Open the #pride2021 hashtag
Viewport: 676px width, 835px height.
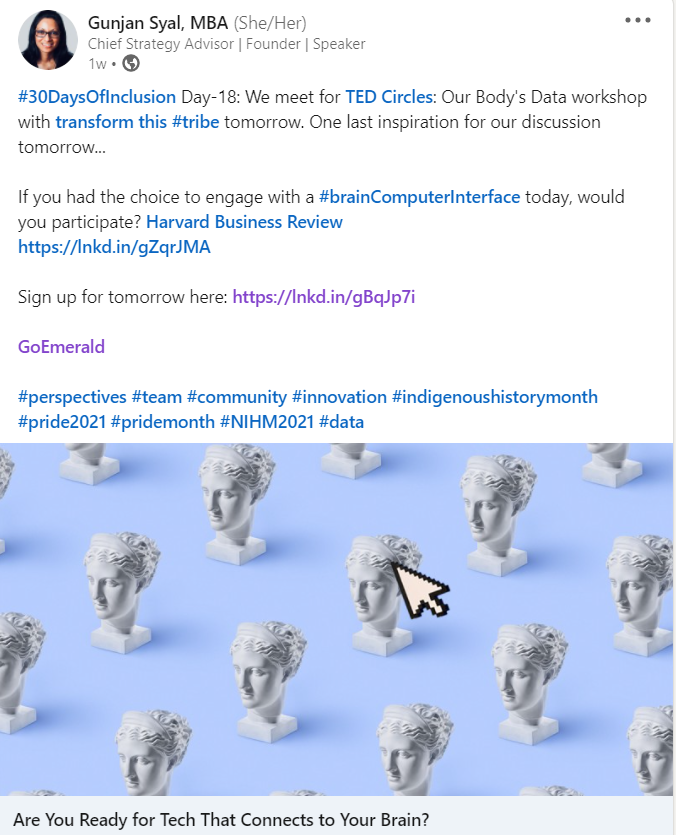(62, 422)
